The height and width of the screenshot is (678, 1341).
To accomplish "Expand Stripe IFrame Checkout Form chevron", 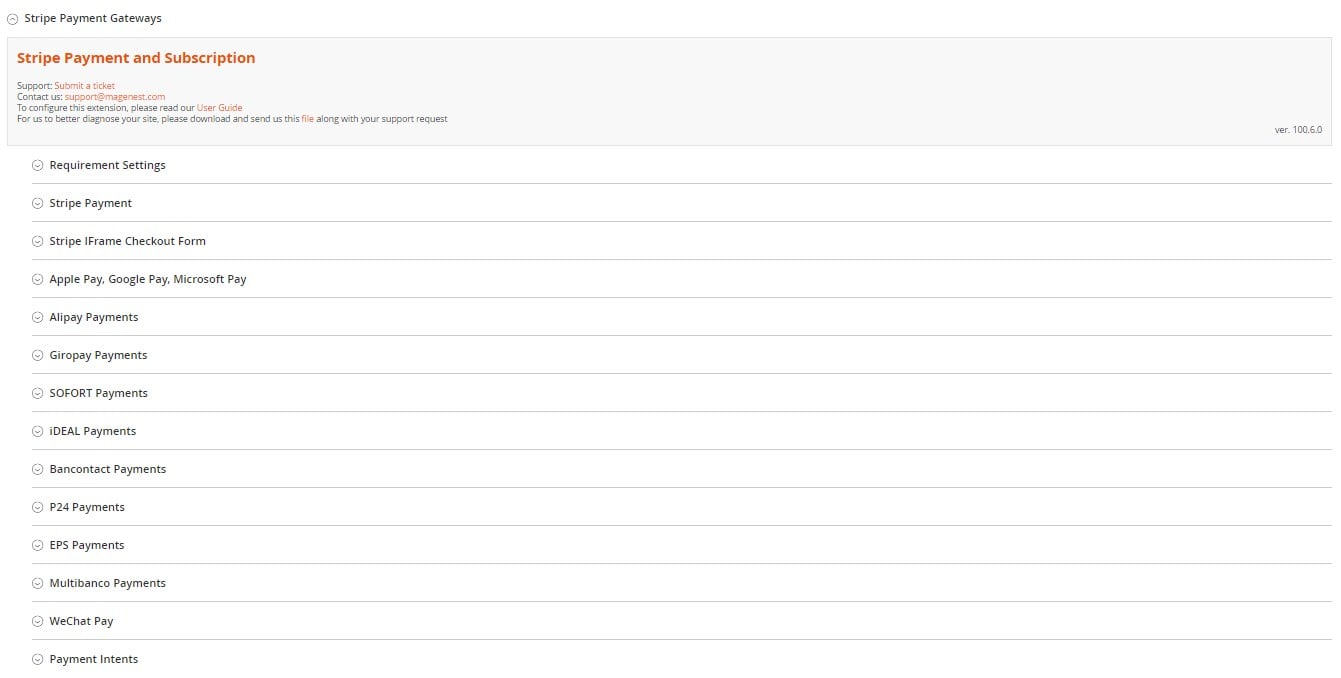I will pos(38,242).
